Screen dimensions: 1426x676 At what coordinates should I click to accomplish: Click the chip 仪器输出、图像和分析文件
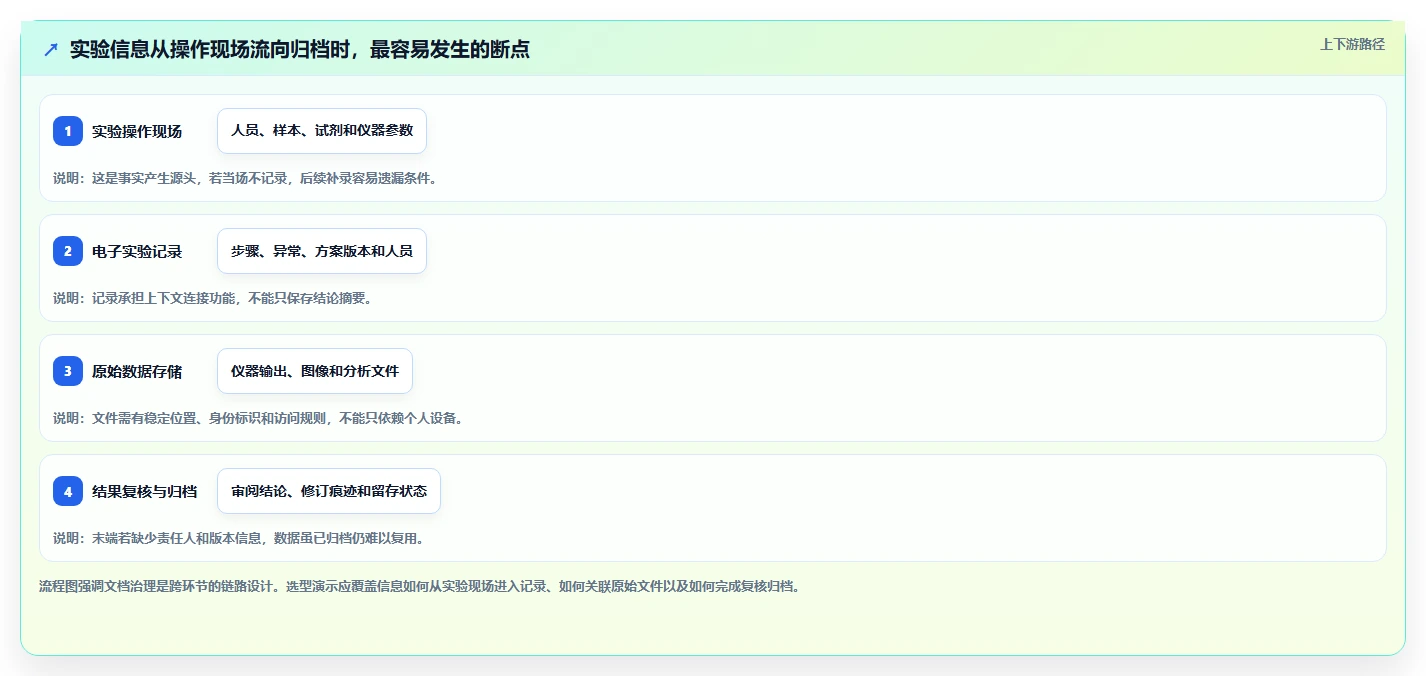pos(315,371)
